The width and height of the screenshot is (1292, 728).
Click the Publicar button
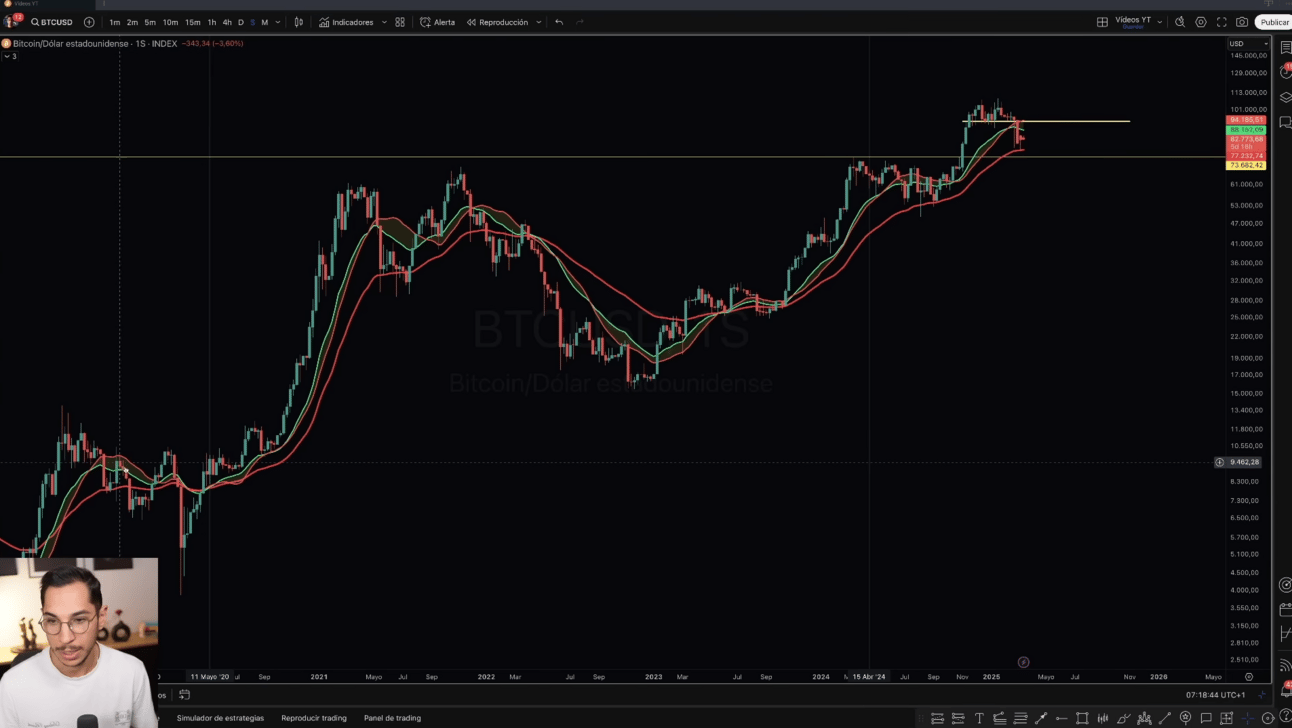coord(1274,22)
